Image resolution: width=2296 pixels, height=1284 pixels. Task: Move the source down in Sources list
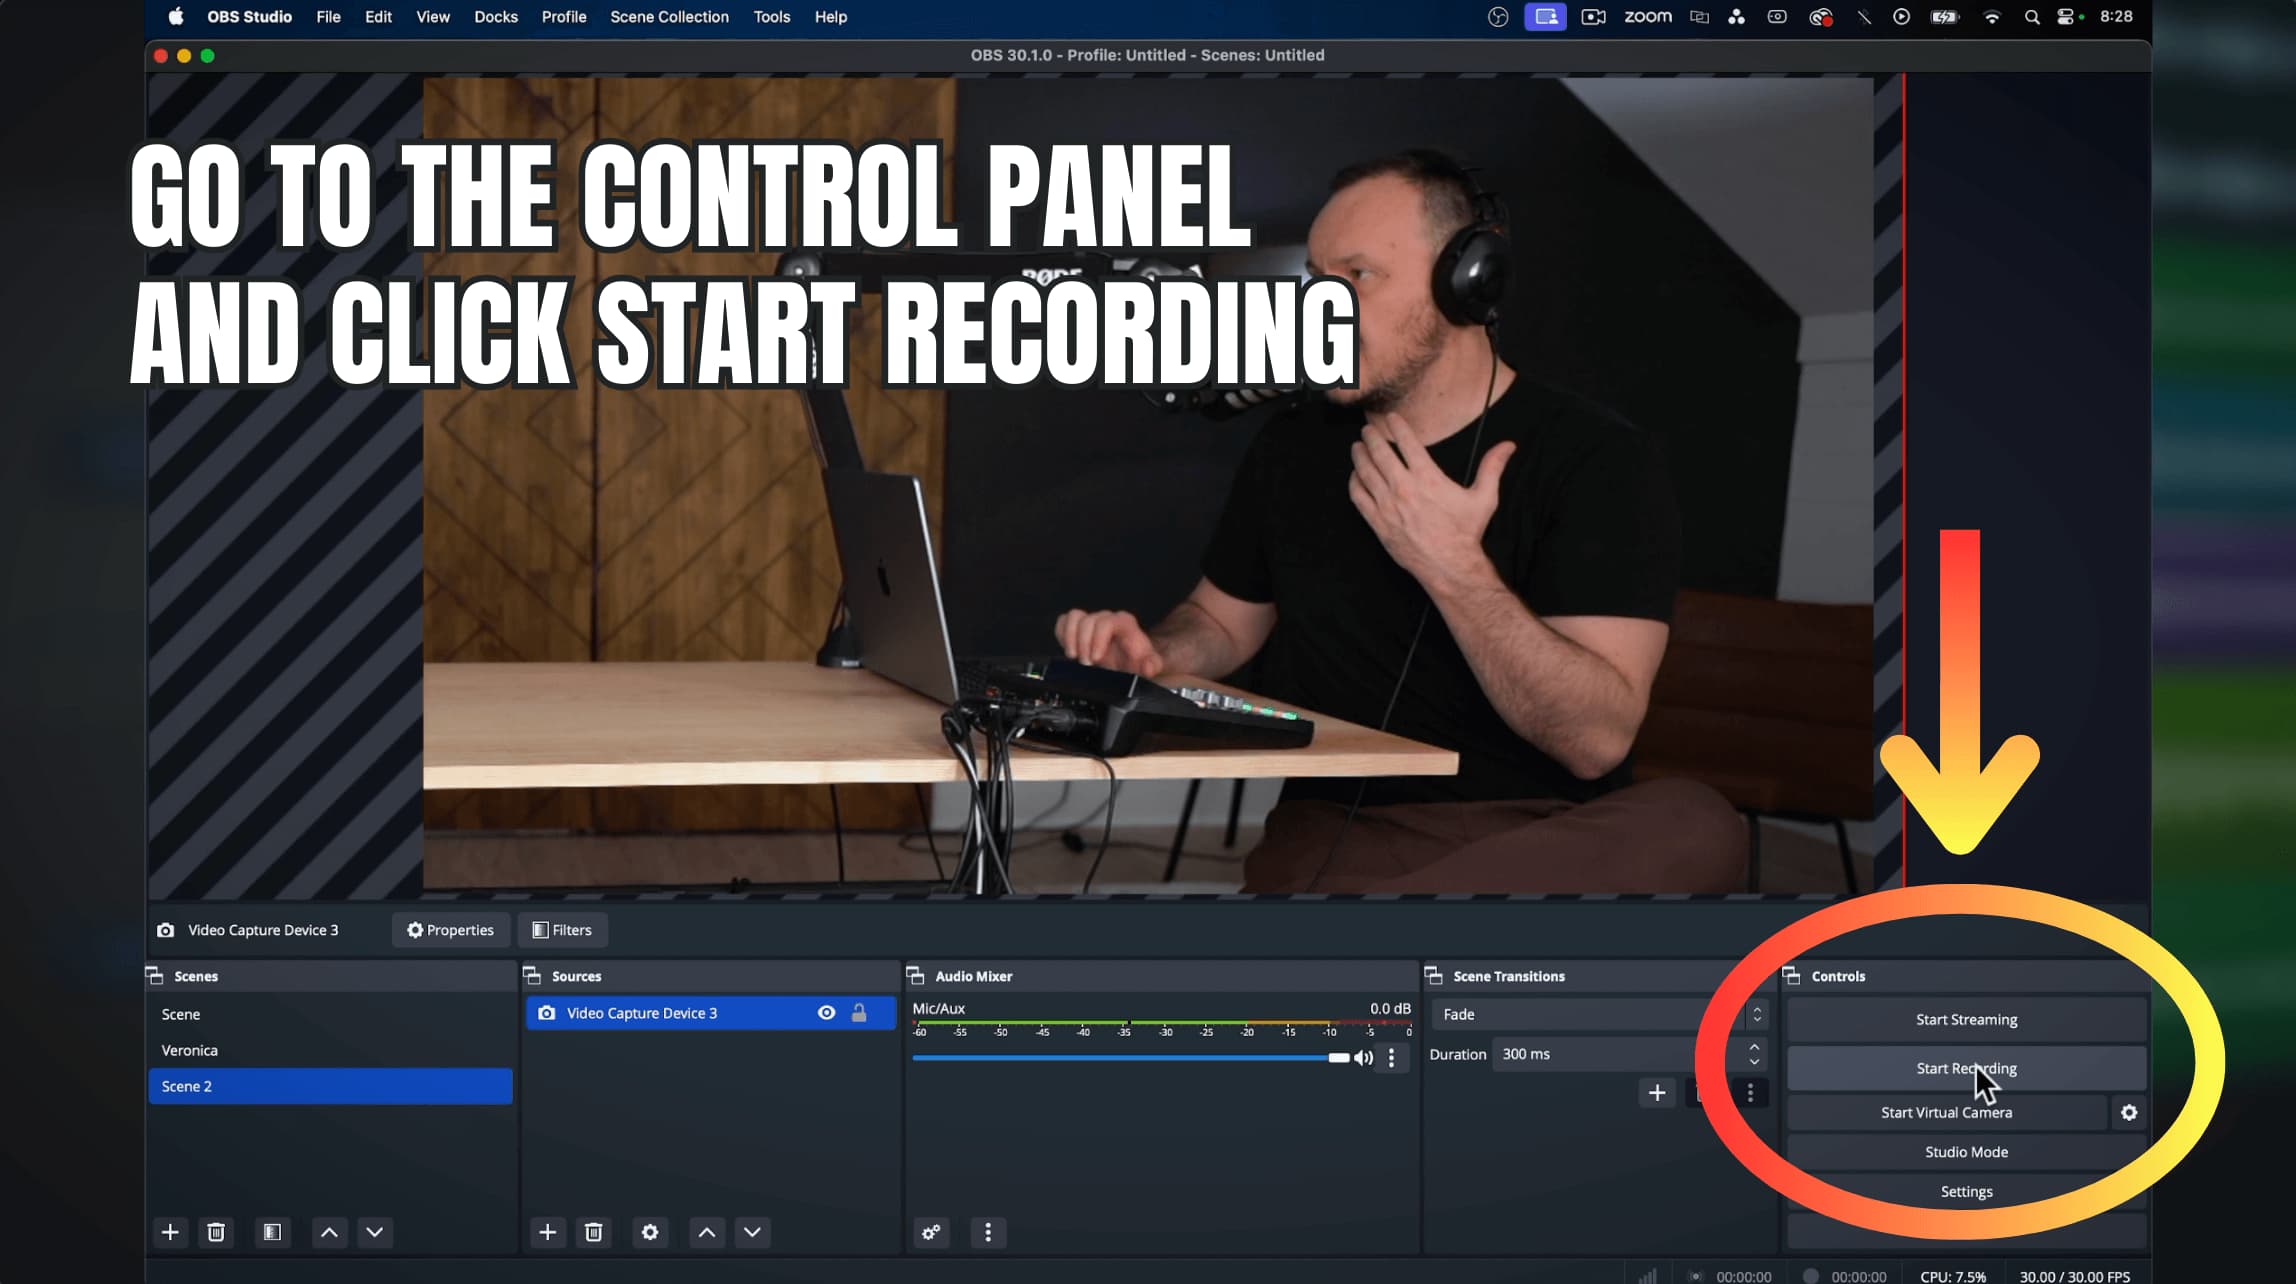coord(752,1232)
